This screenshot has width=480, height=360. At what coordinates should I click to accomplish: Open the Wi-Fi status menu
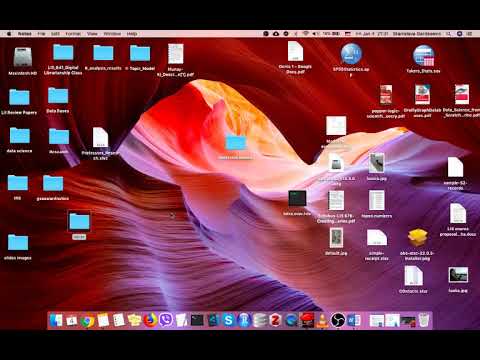tap(305, 34)
